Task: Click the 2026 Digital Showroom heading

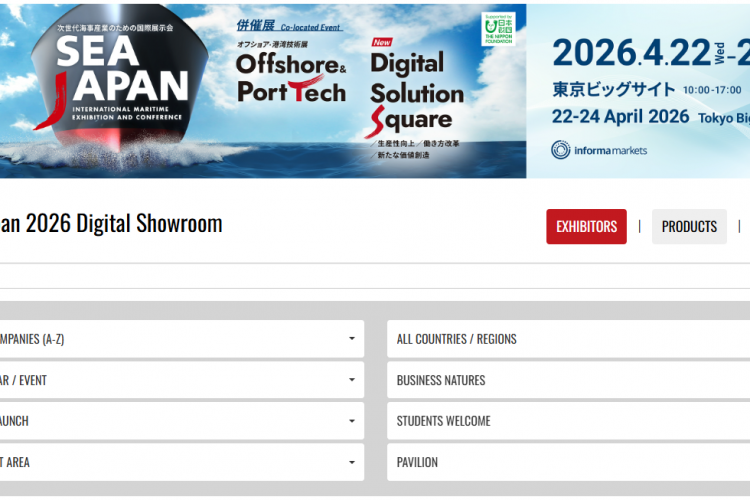Action: (111, 223)
